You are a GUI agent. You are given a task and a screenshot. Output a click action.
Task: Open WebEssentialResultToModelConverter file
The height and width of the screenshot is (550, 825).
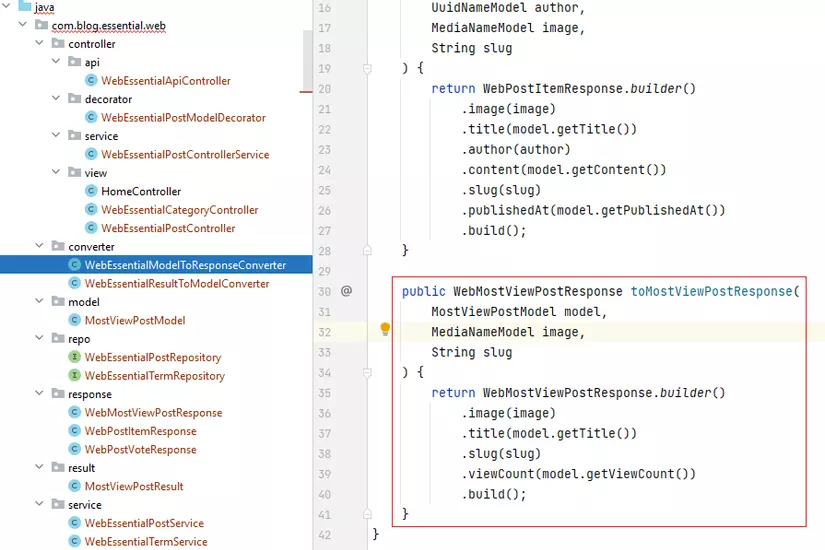[176, 283]
